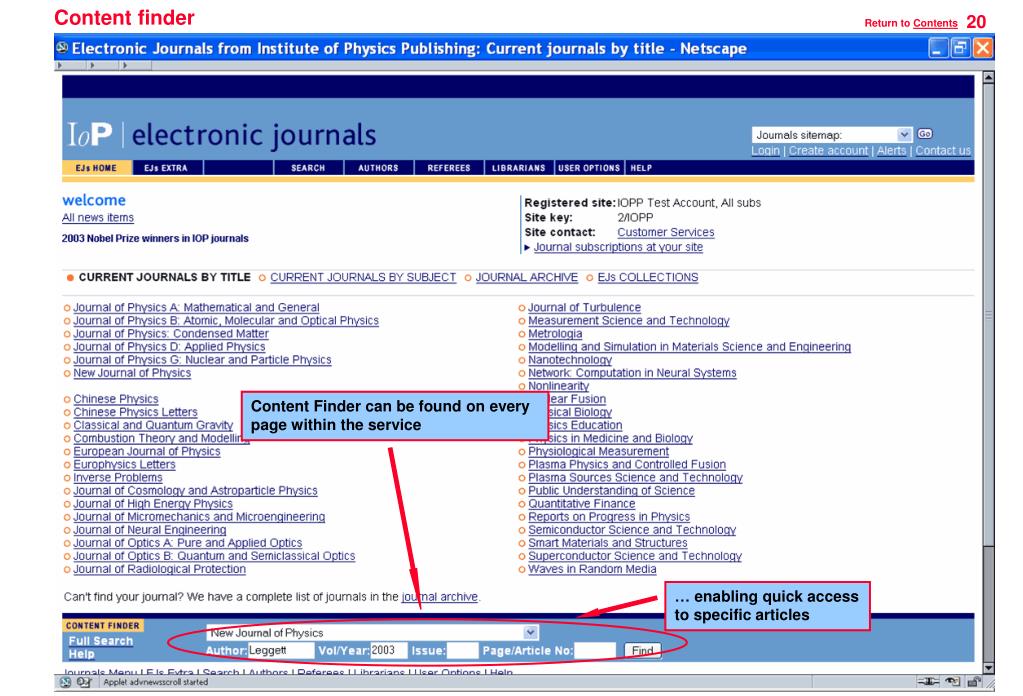The width and height of the screenshot is (1023, 696).
Task: Click the Vol/Year input field
Action: point(389,650)
